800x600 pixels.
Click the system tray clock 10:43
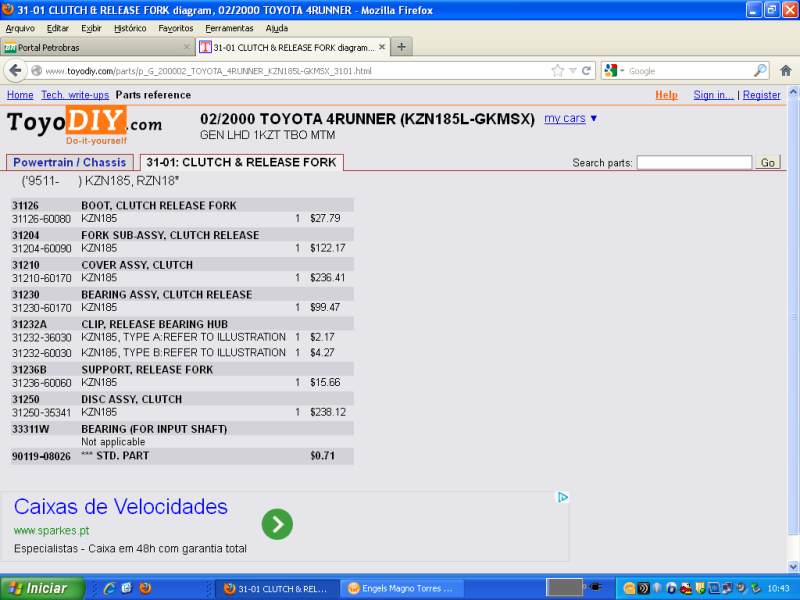(x=778, y=588)
